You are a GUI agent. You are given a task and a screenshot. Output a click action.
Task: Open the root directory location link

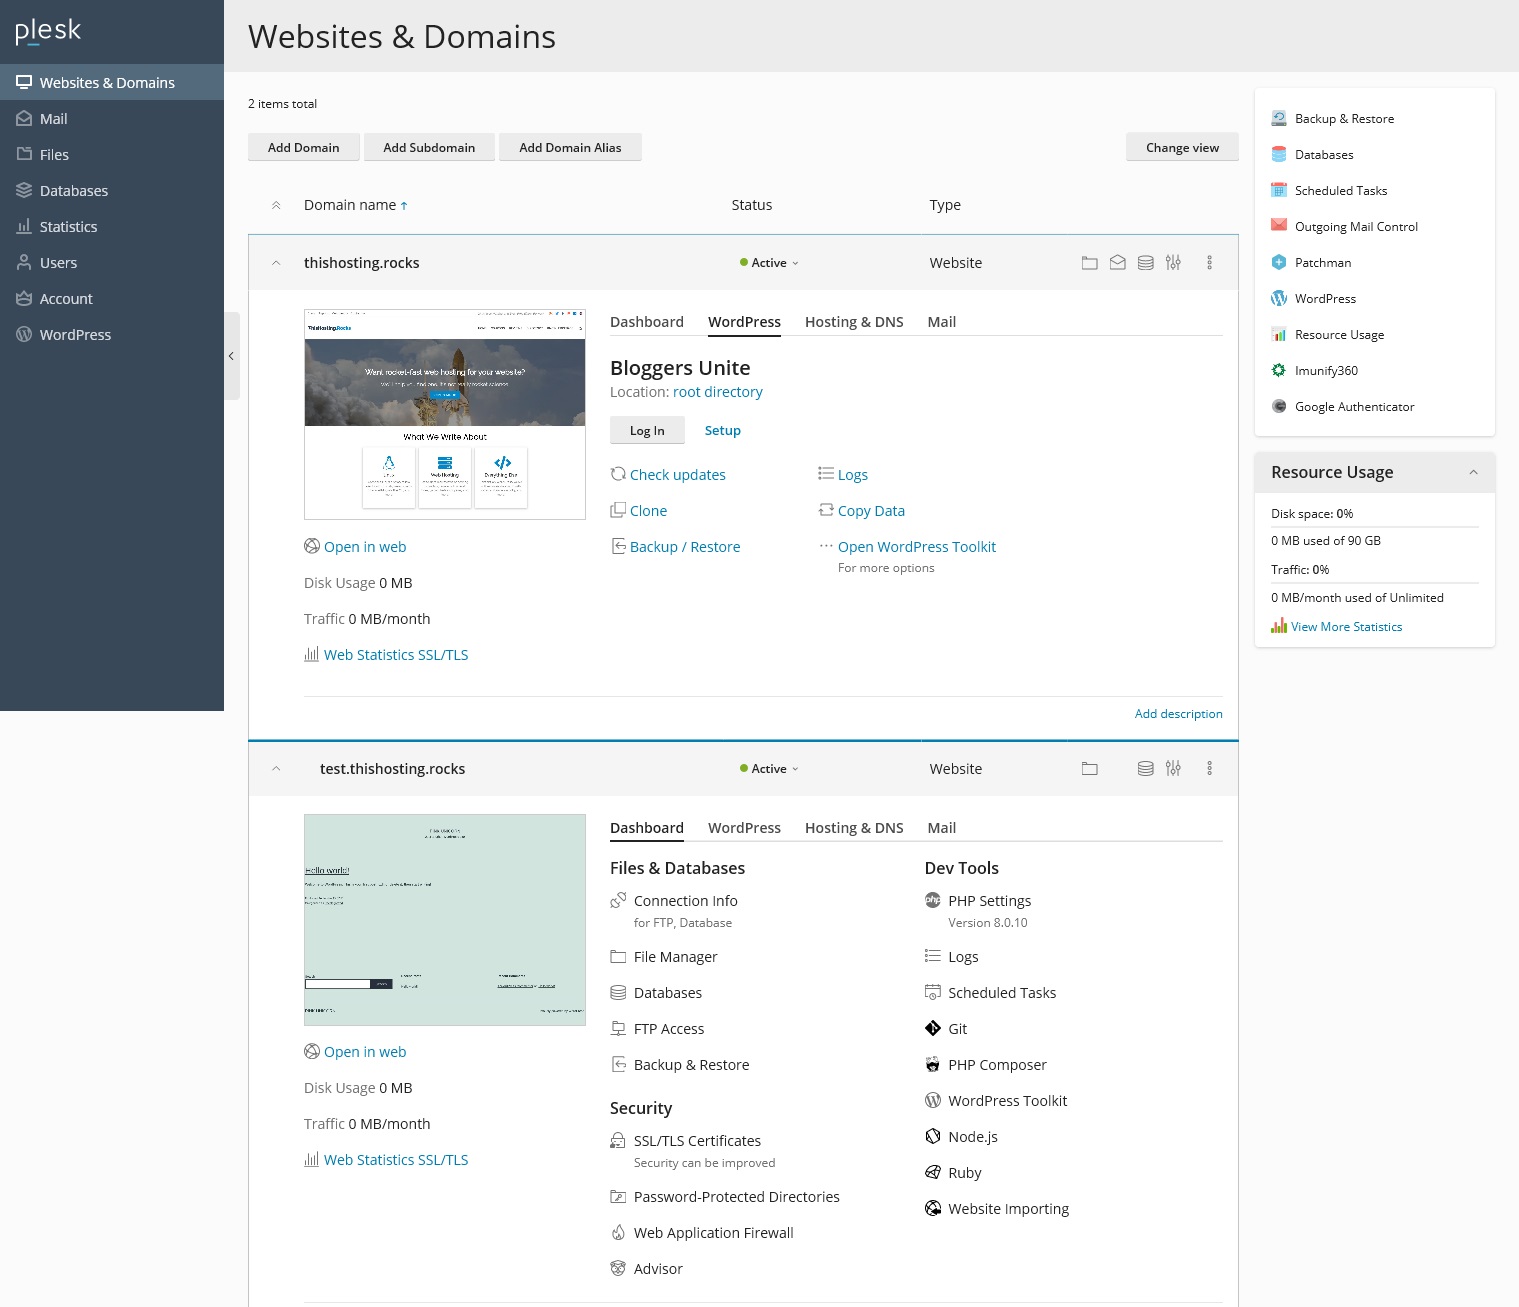pyautogui.click(x=717, y=392)
